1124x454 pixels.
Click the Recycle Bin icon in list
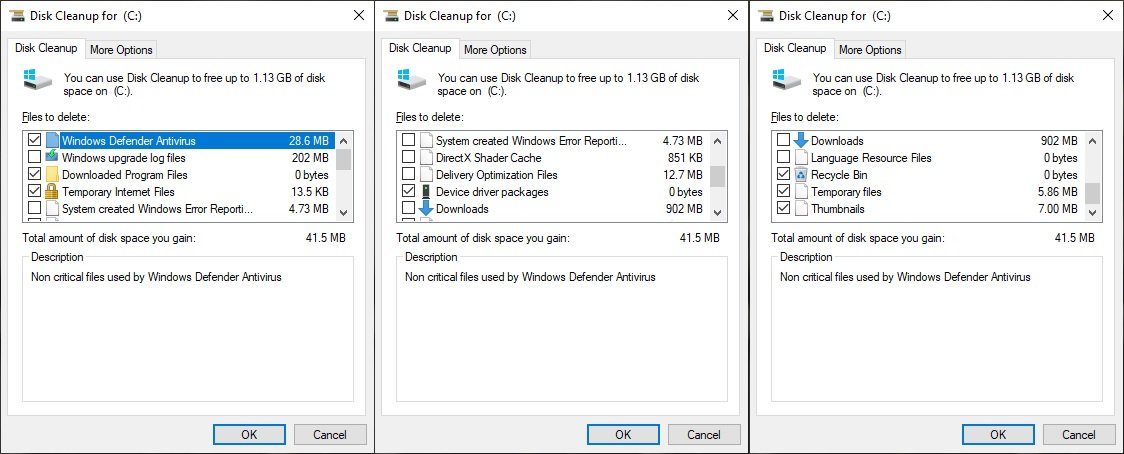(801, 175)
